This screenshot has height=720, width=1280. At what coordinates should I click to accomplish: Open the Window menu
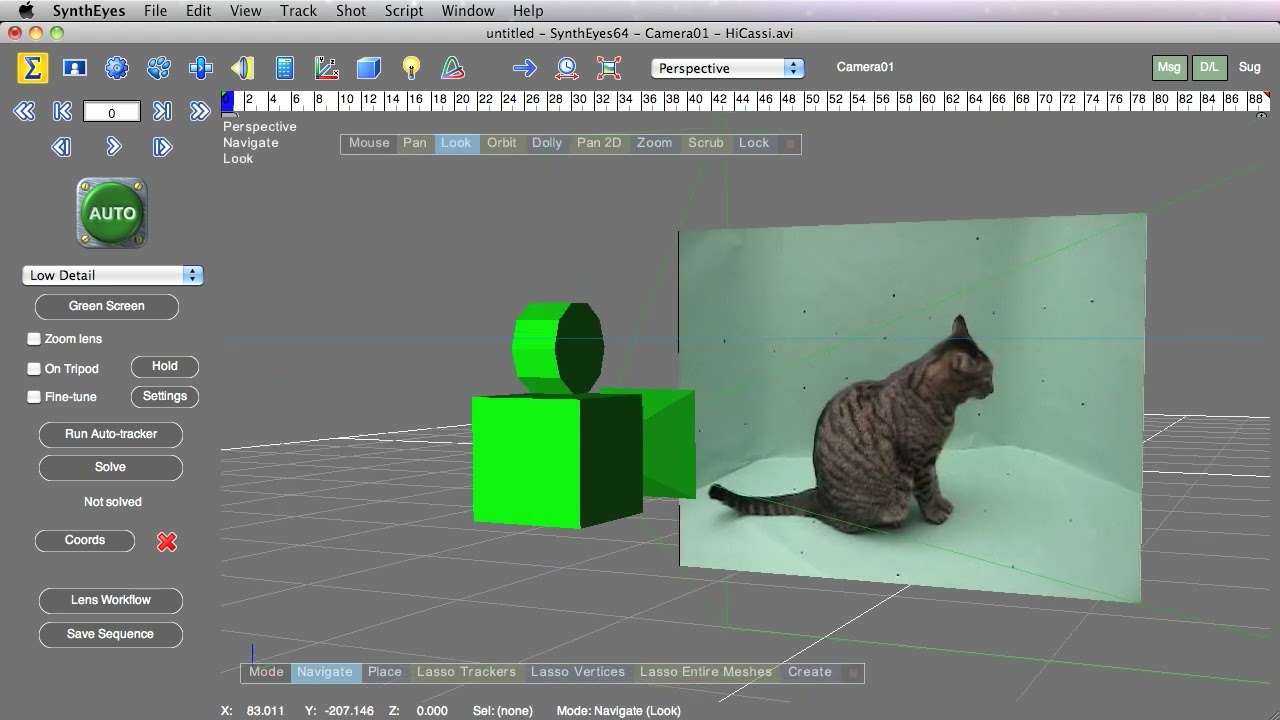[467, 11]
